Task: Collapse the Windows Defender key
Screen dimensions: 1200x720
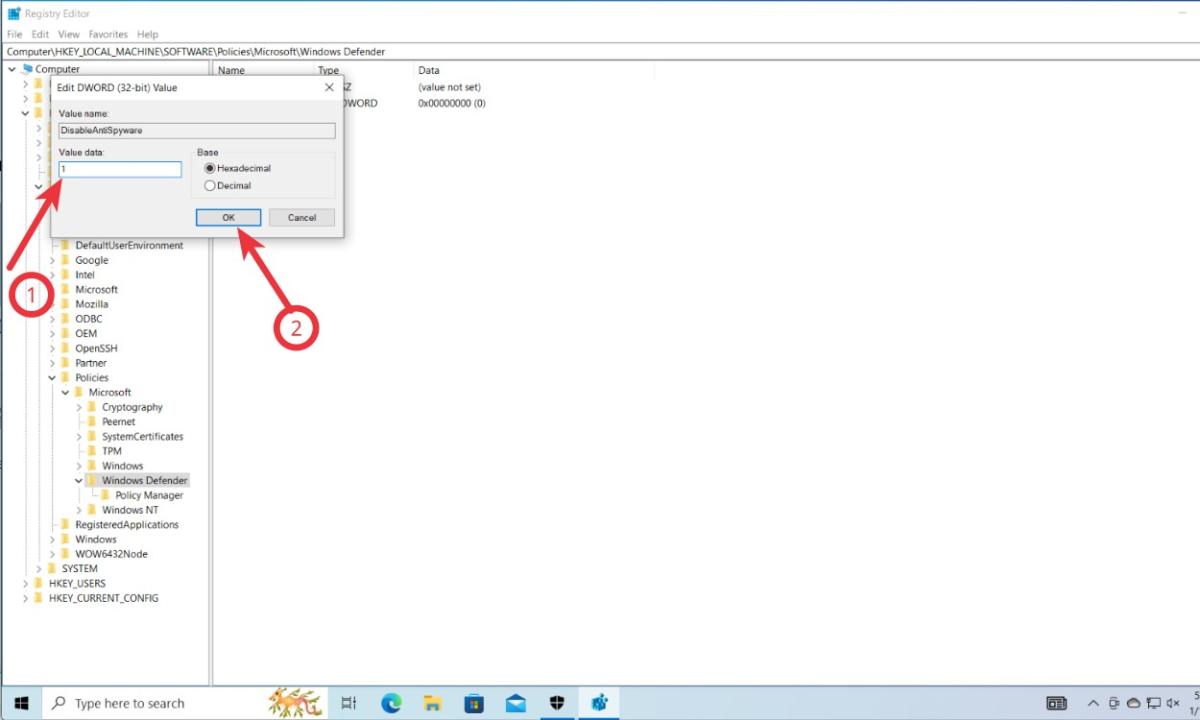Action: coord(78,480)
